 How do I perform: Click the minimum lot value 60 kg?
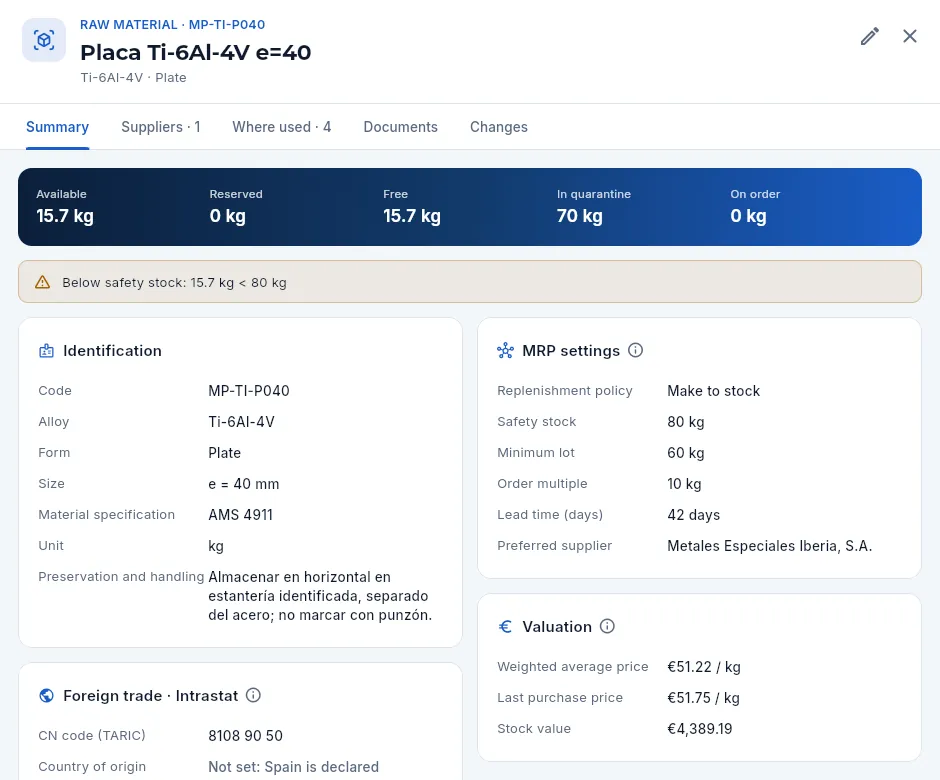click(686, 453)
